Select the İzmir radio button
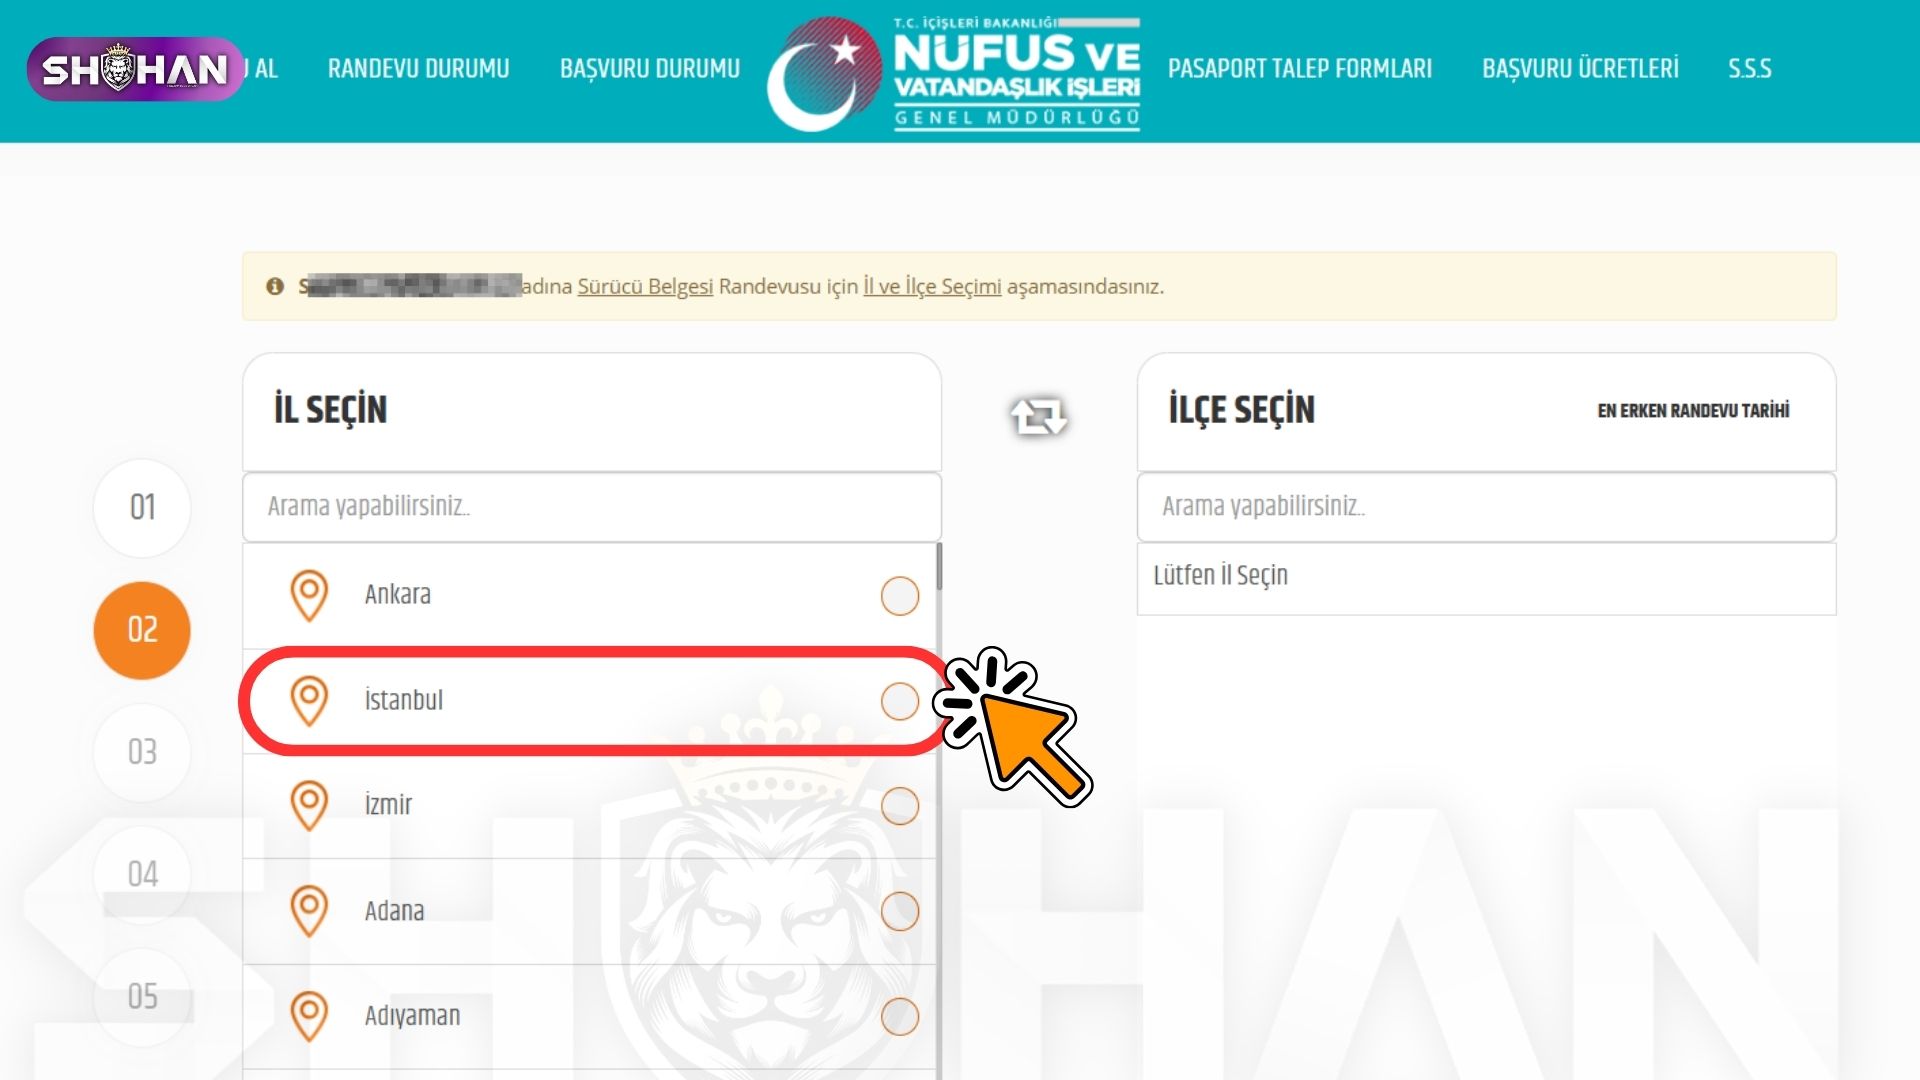 click(900, 806)
